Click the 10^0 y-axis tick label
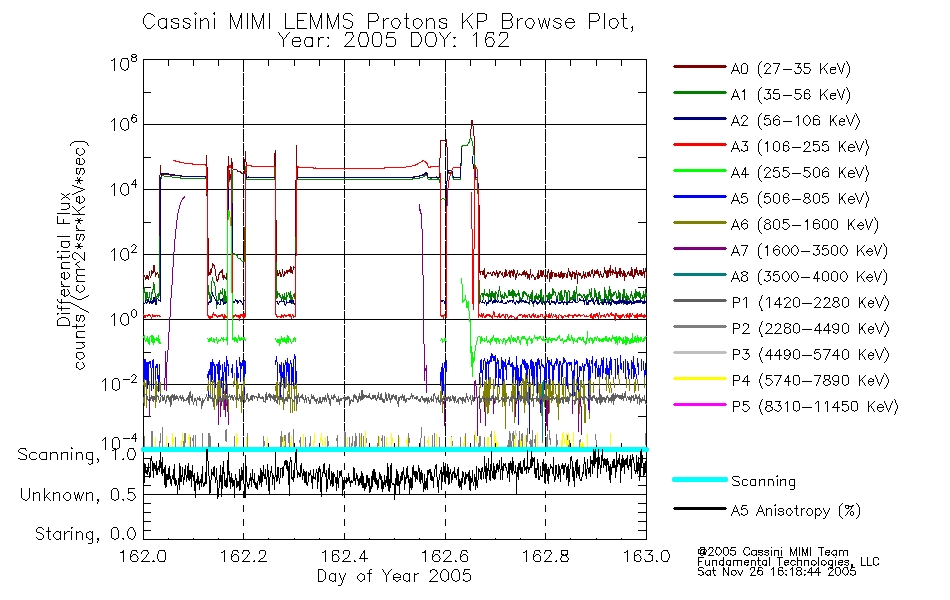950x600 pixels. tap(124, 319)
